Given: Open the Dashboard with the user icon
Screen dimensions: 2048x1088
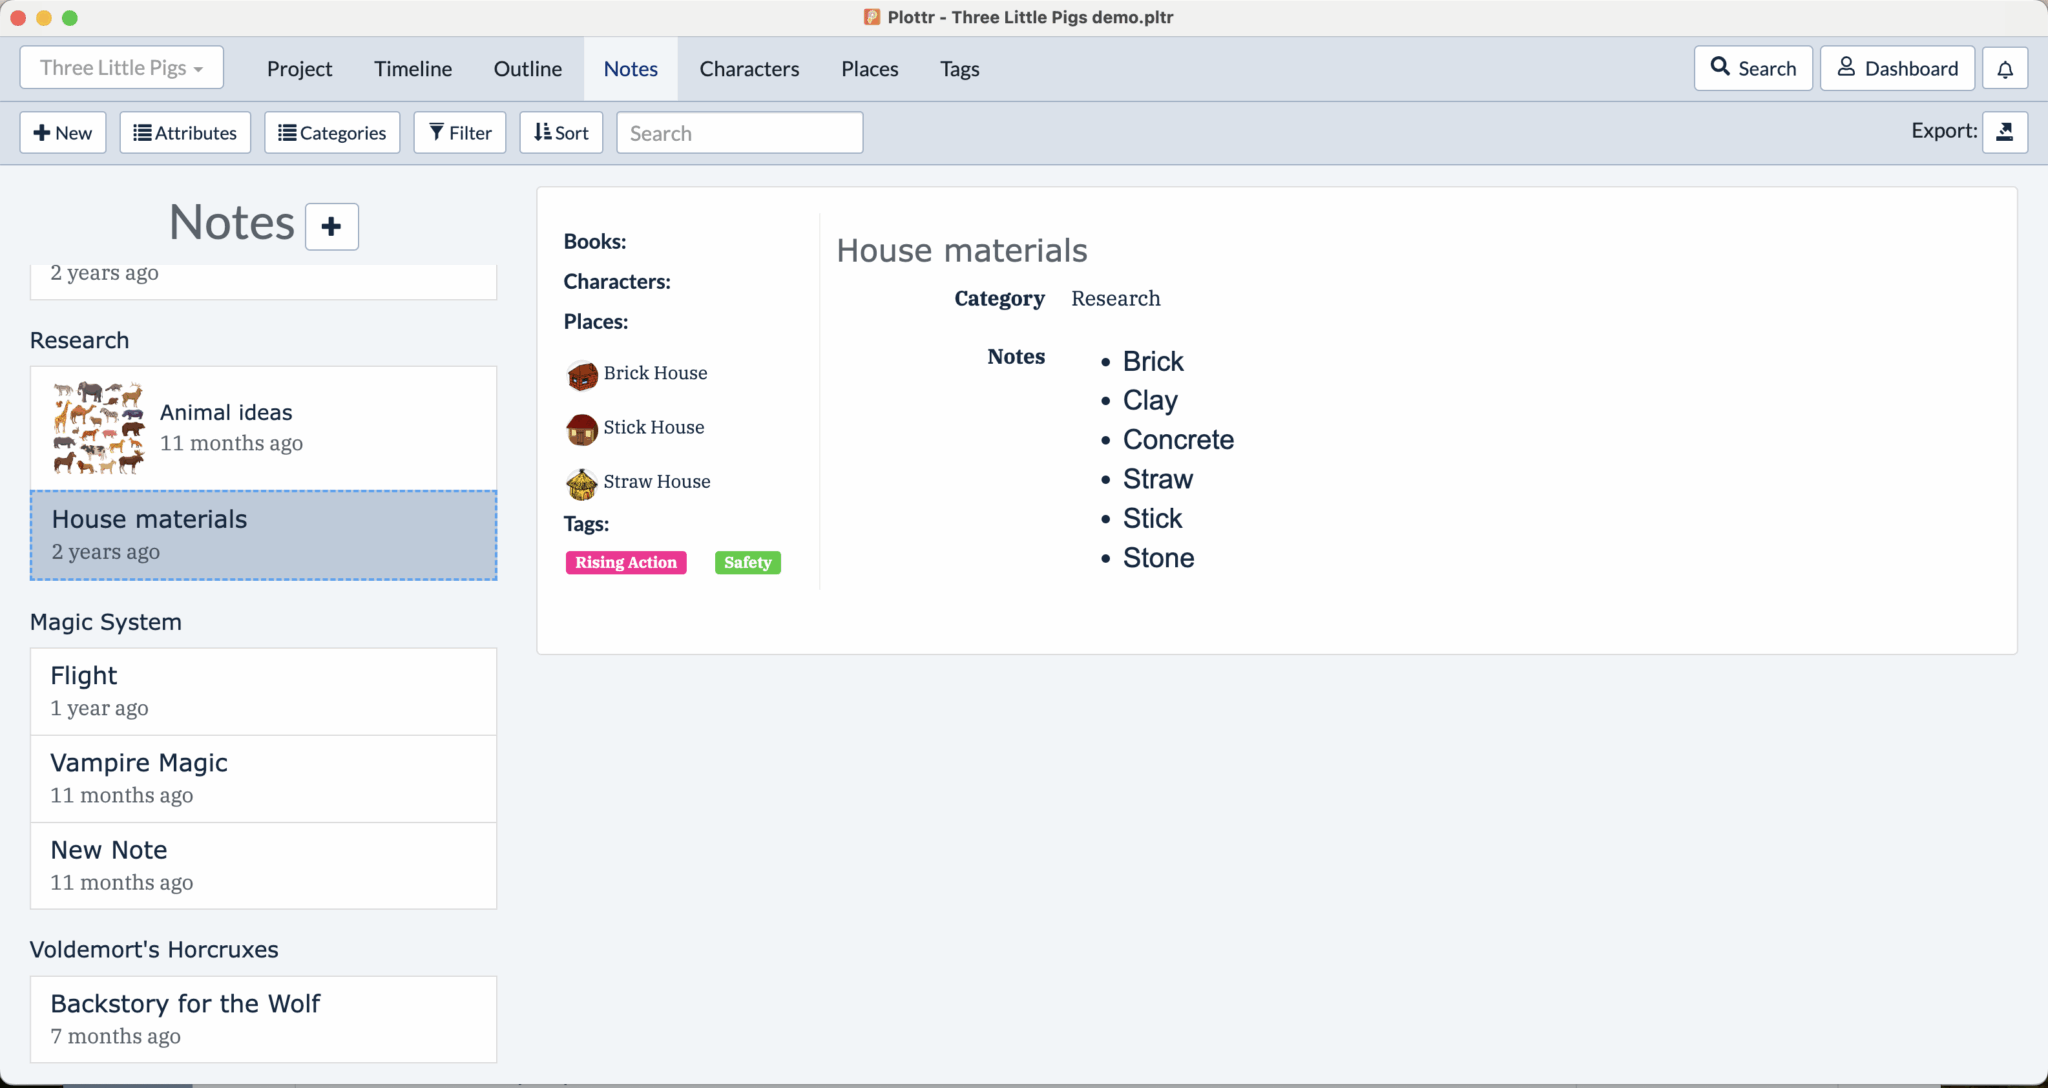Looking at the screenshot, I should [x=1897, y=69].
